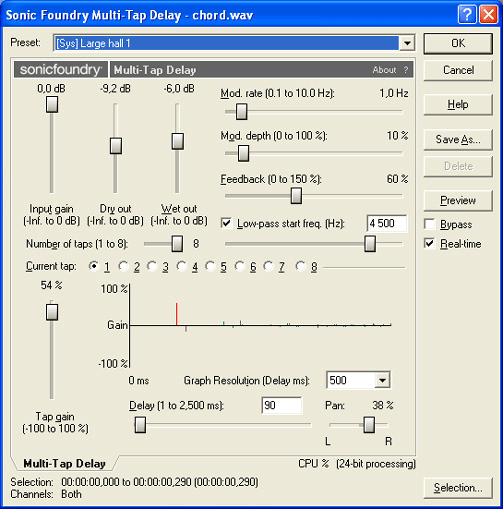Viewport: 503px width, 509px height.
Task: Click the Feedback slider handle
Action: [x=296, y=195]
